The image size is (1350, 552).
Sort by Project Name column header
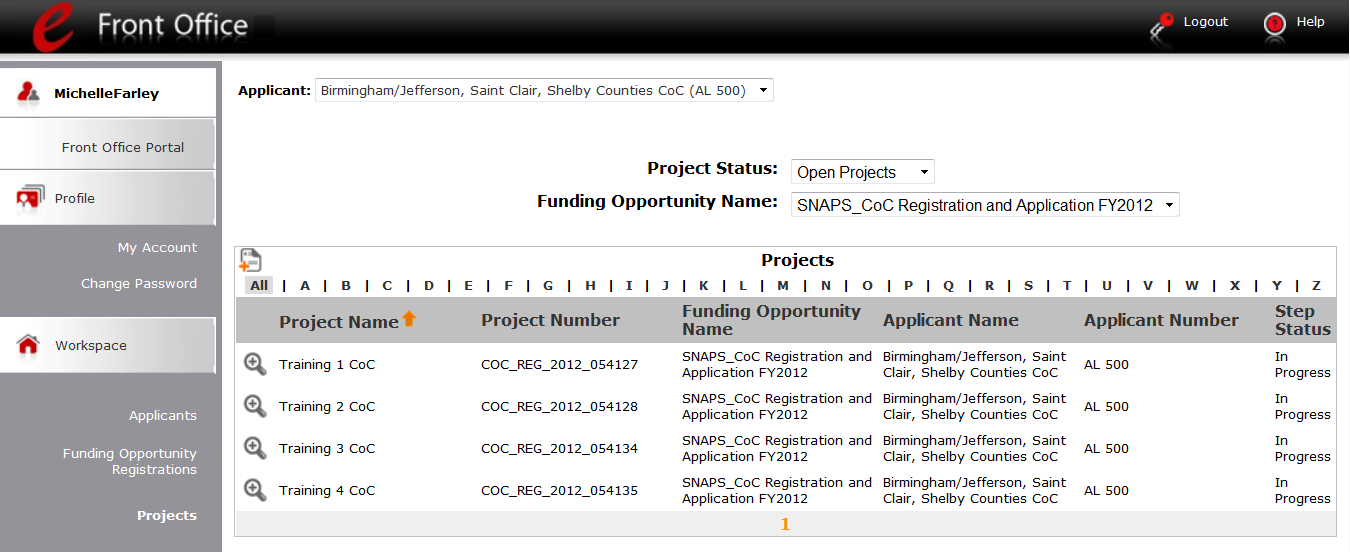click(x=339, y=322)
